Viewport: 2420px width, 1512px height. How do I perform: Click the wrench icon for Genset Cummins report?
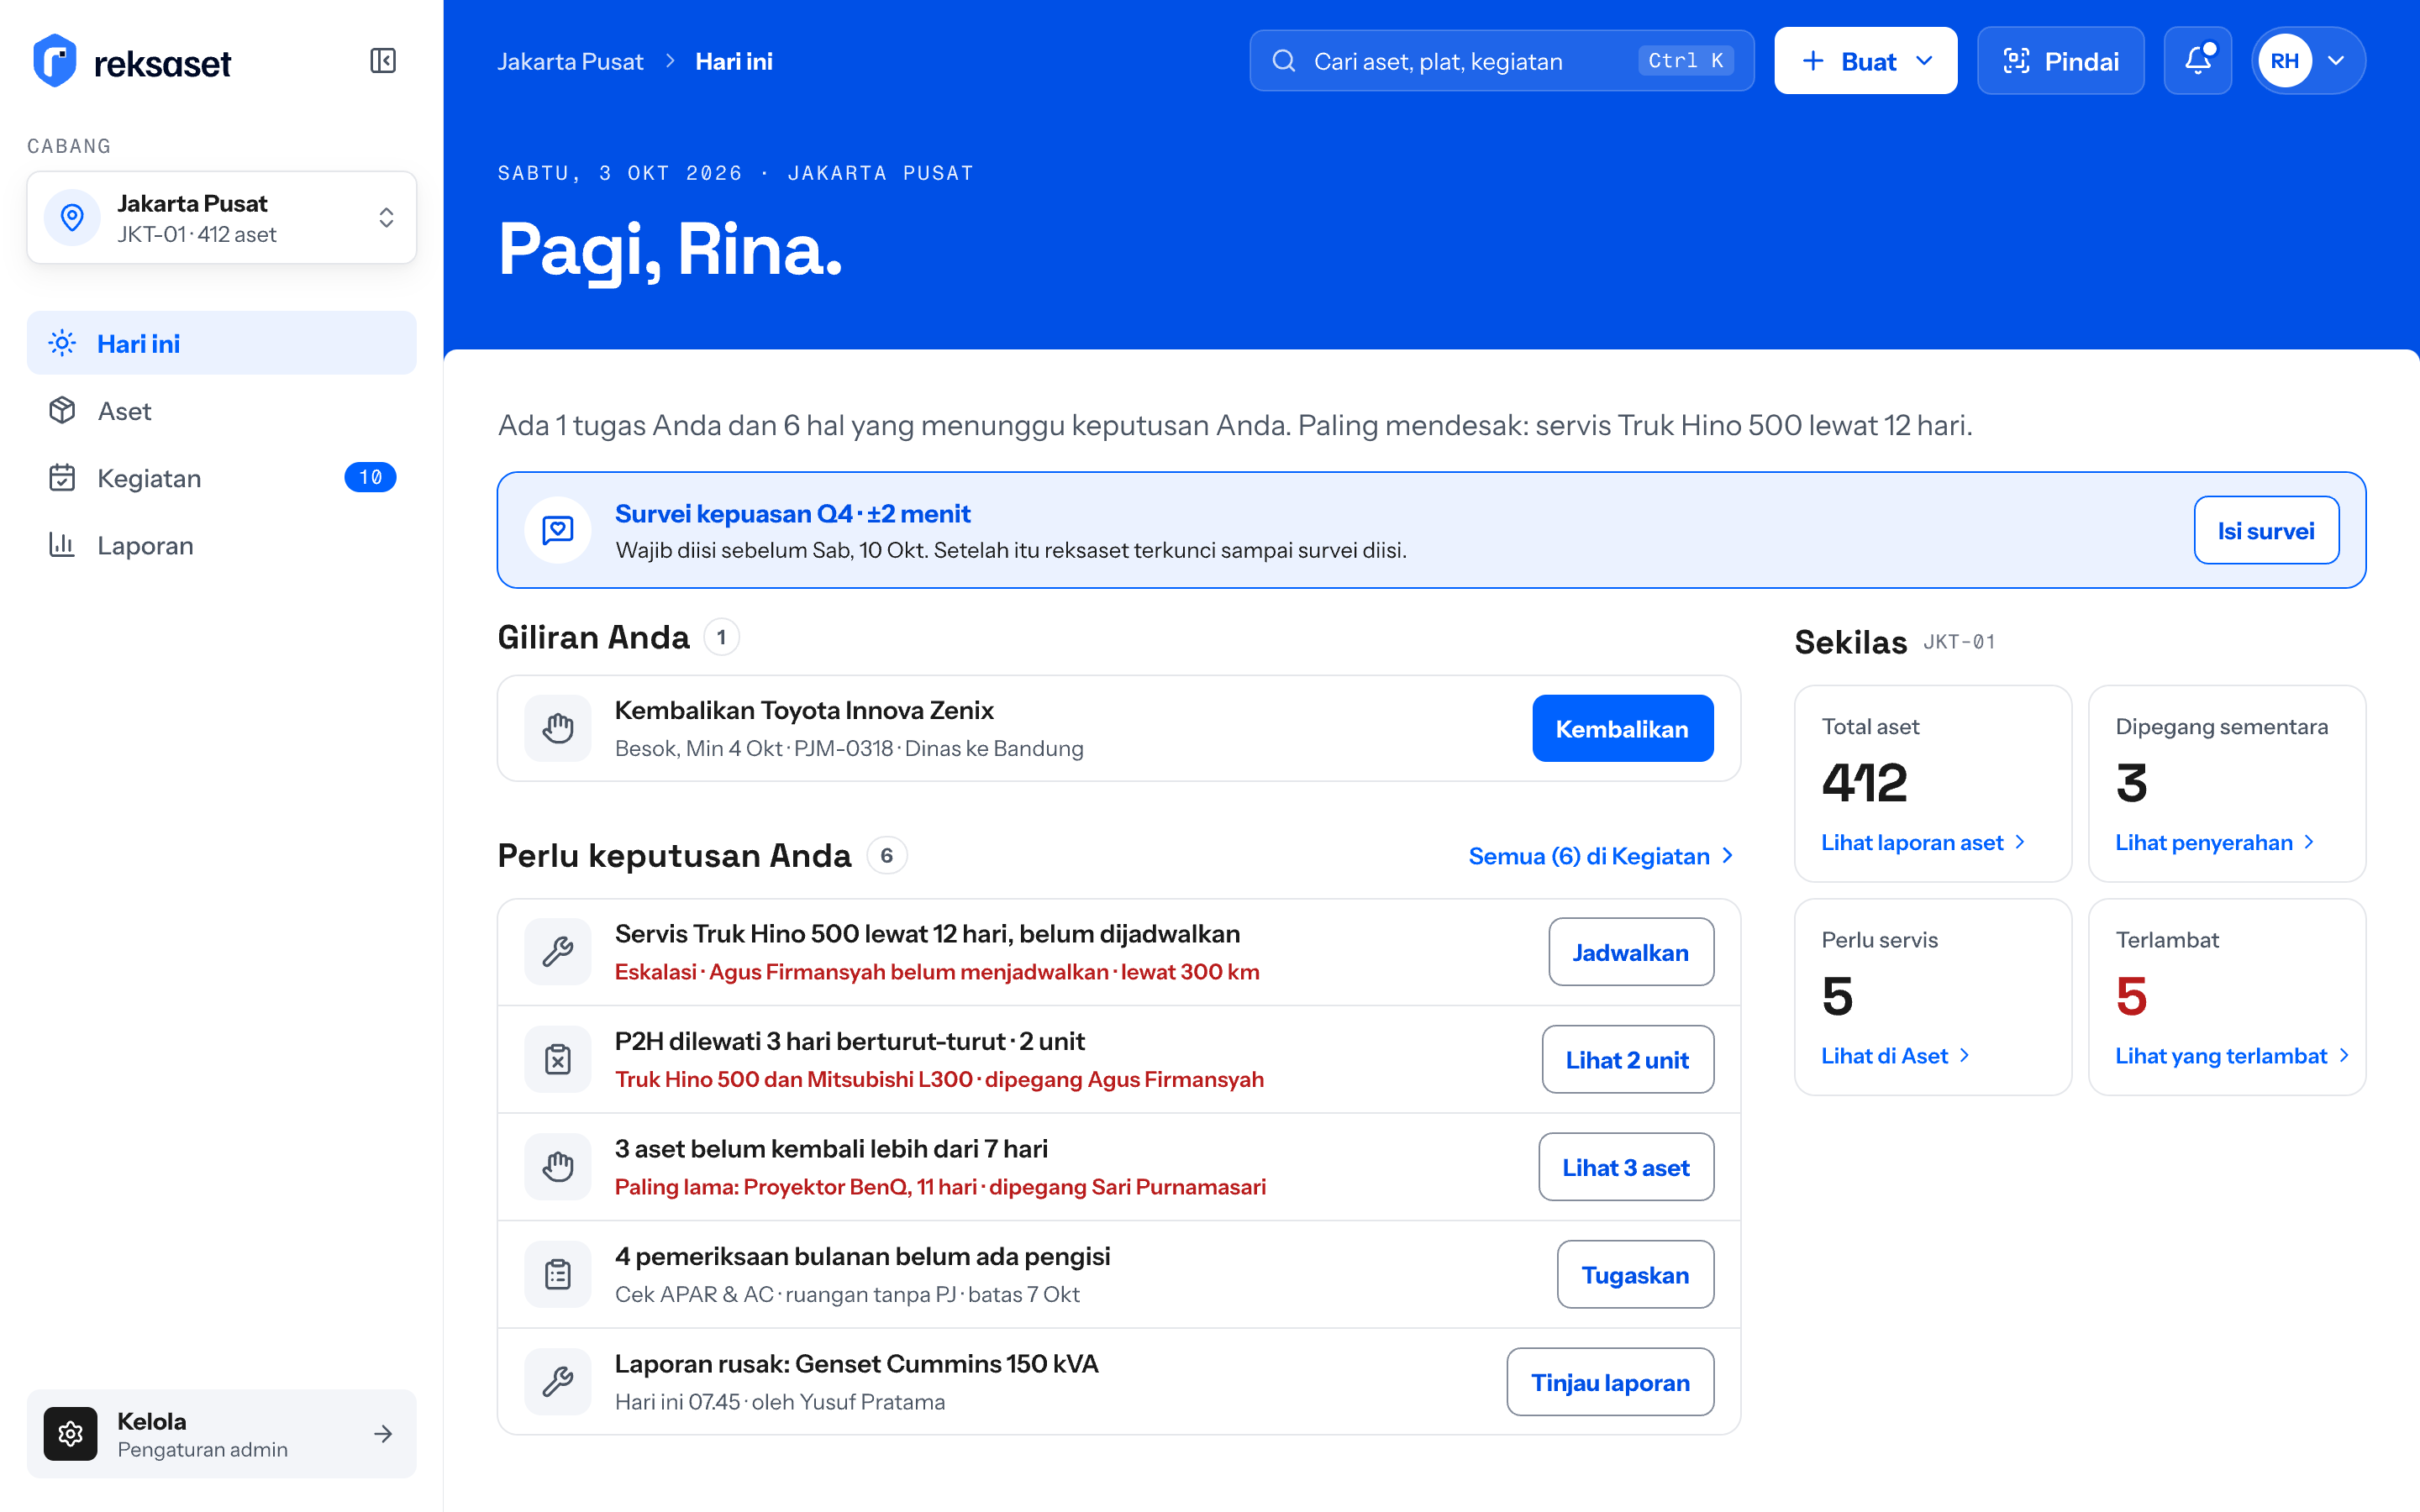click(558, 1381)
